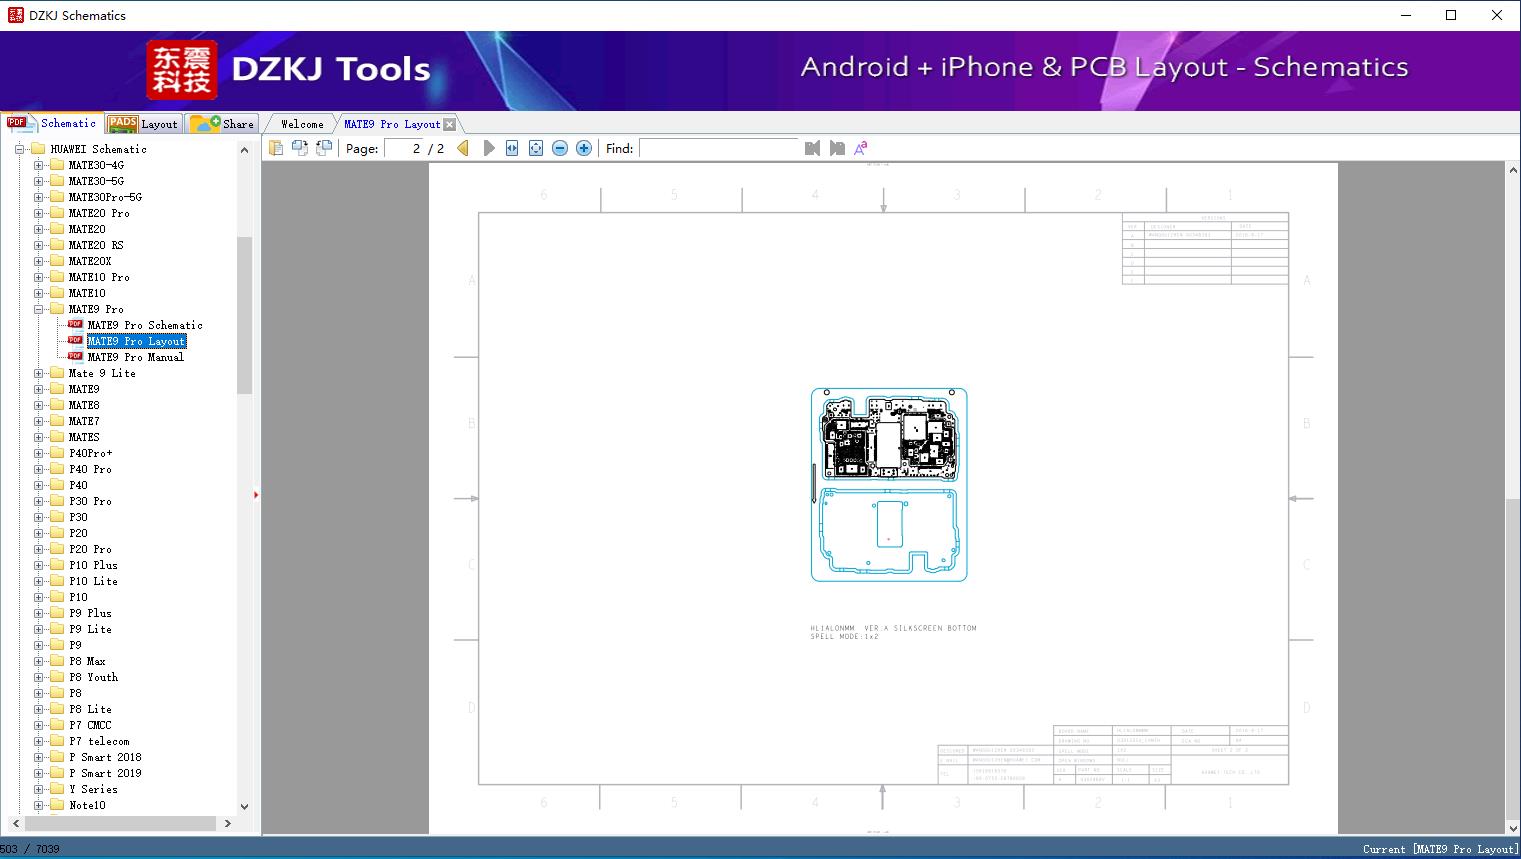Screen dimensions: 1521x859
Task: Switch to the PADS Layout tab
Action: click(143, 124)
